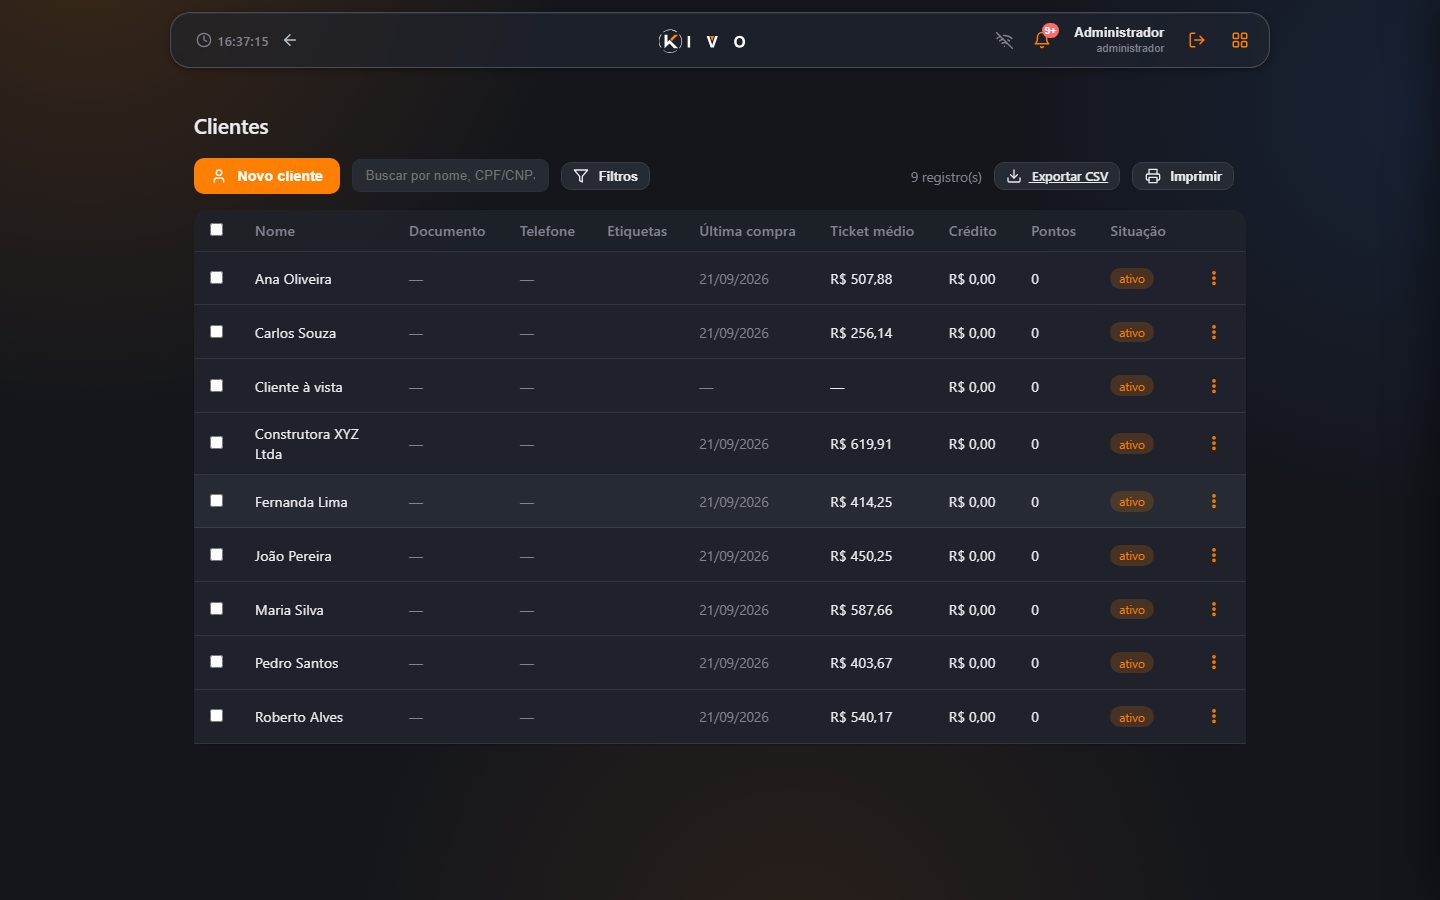
Task: Click Exportar CSV
Action: pos(1057,176)
